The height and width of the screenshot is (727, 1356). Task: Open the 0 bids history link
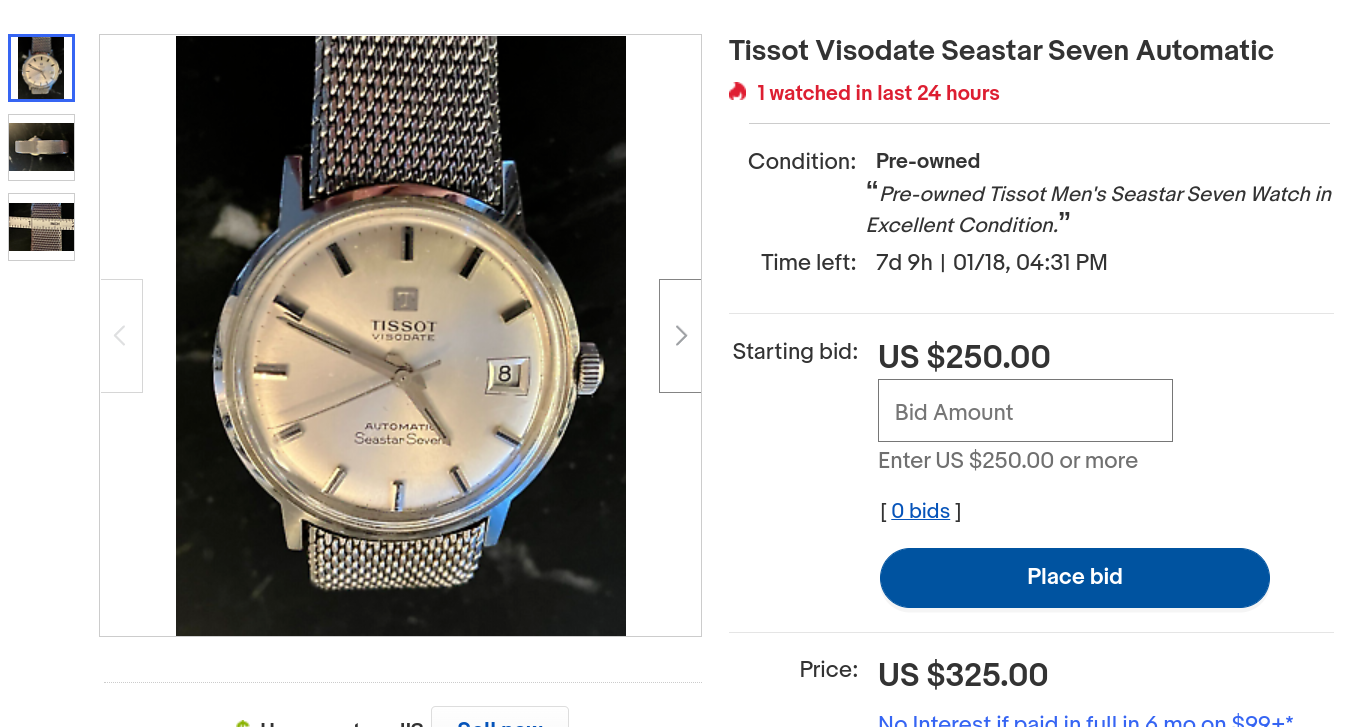920,511
